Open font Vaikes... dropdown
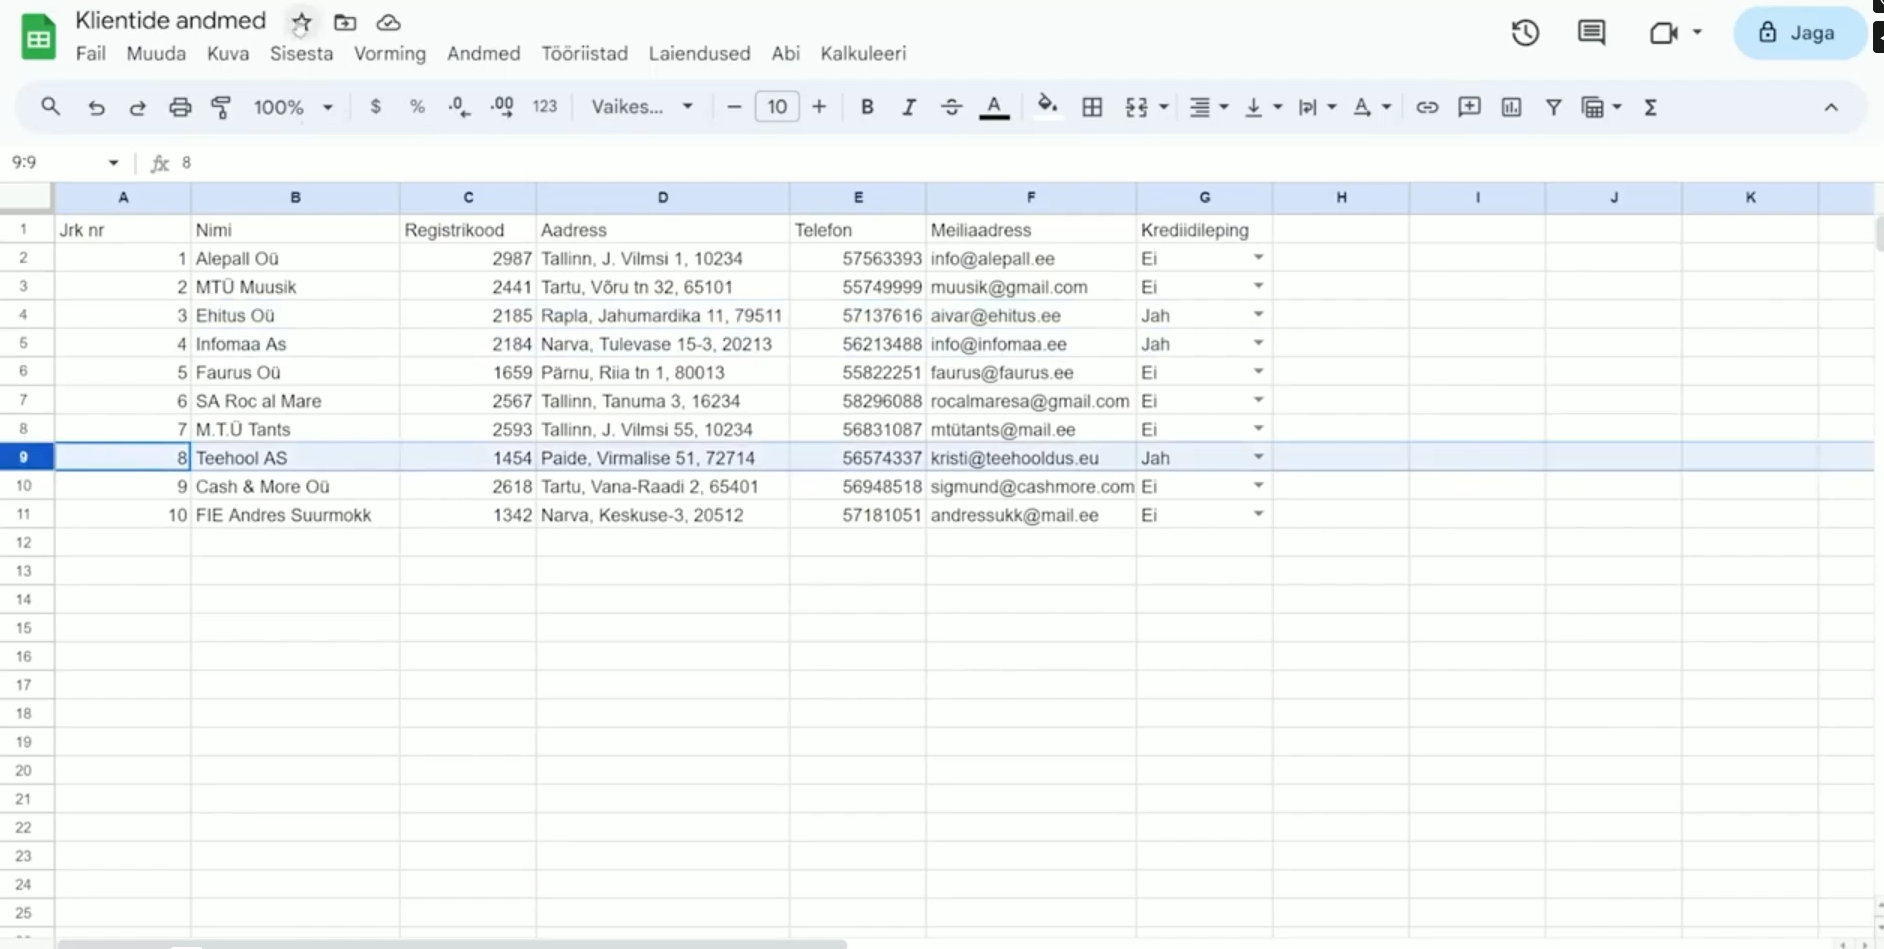 tap(642, 106)
